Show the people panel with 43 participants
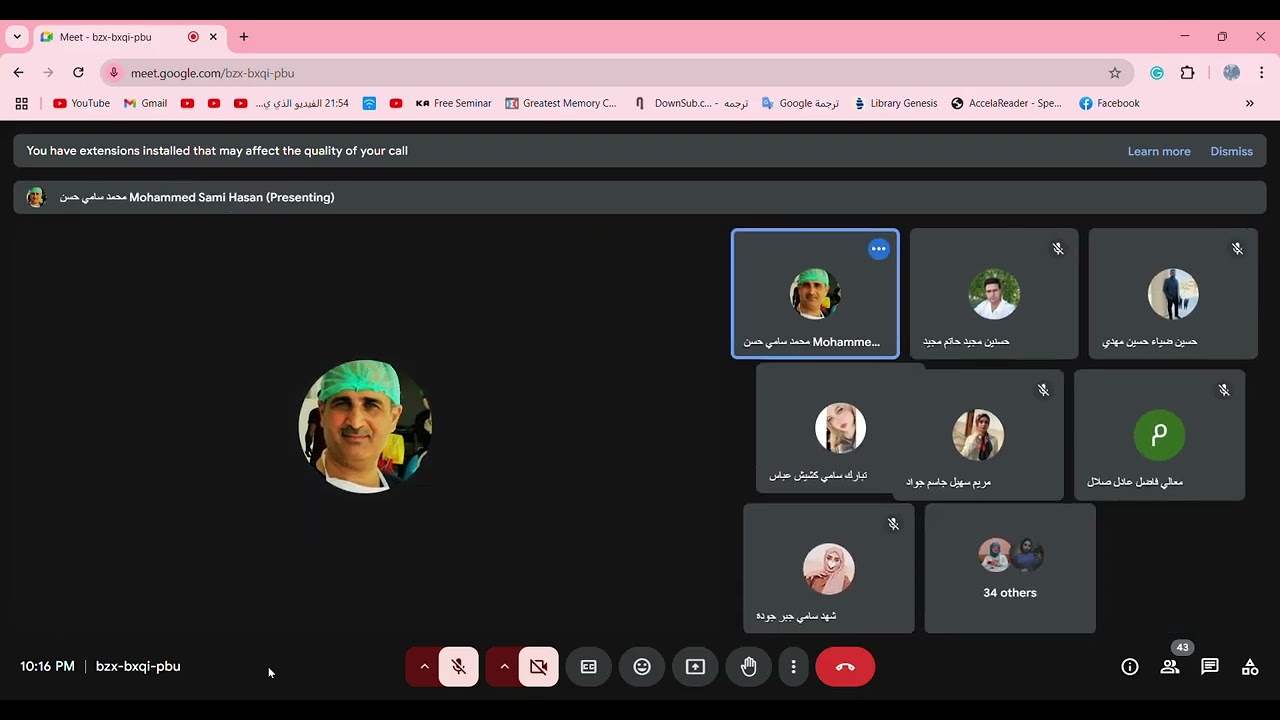1280x720 pixels. (x=1170, y=667)
